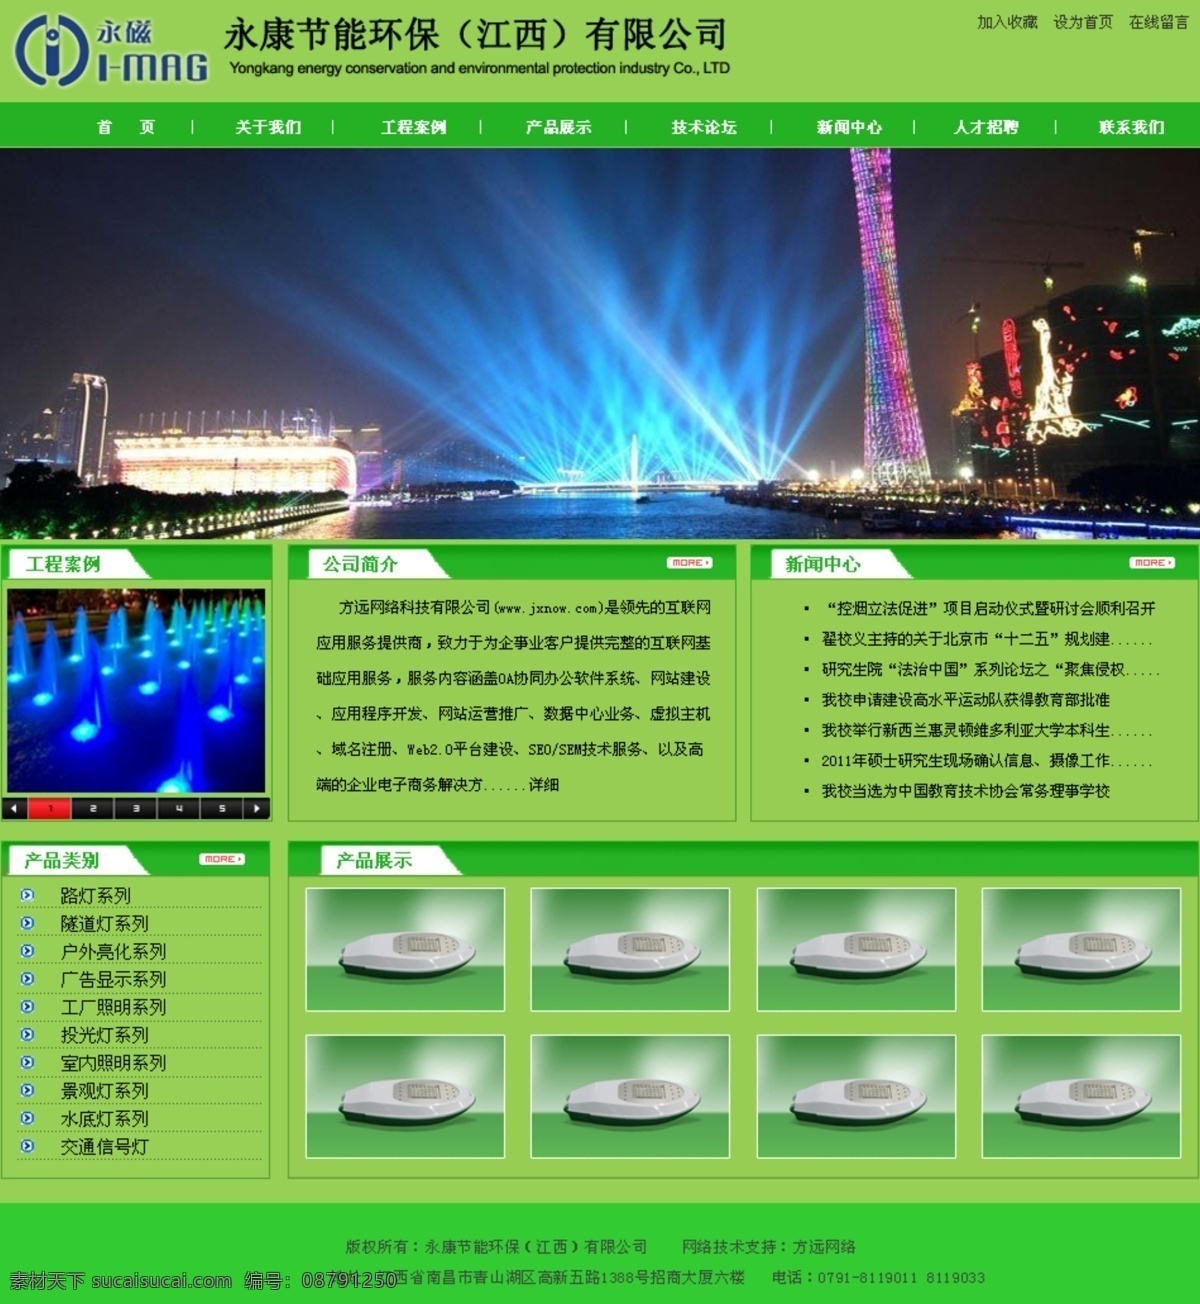Open news item 研究生院 法治中国 系列论坛
Image resolution: width=1200 pixels, height=1304 pixels.
pyautogui.click(x=991, y=669)
